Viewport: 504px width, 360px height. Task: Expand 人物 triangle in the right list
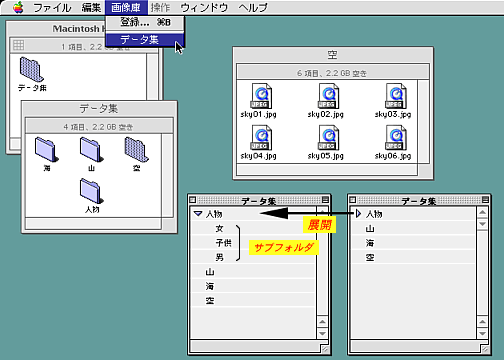(358, 213)
